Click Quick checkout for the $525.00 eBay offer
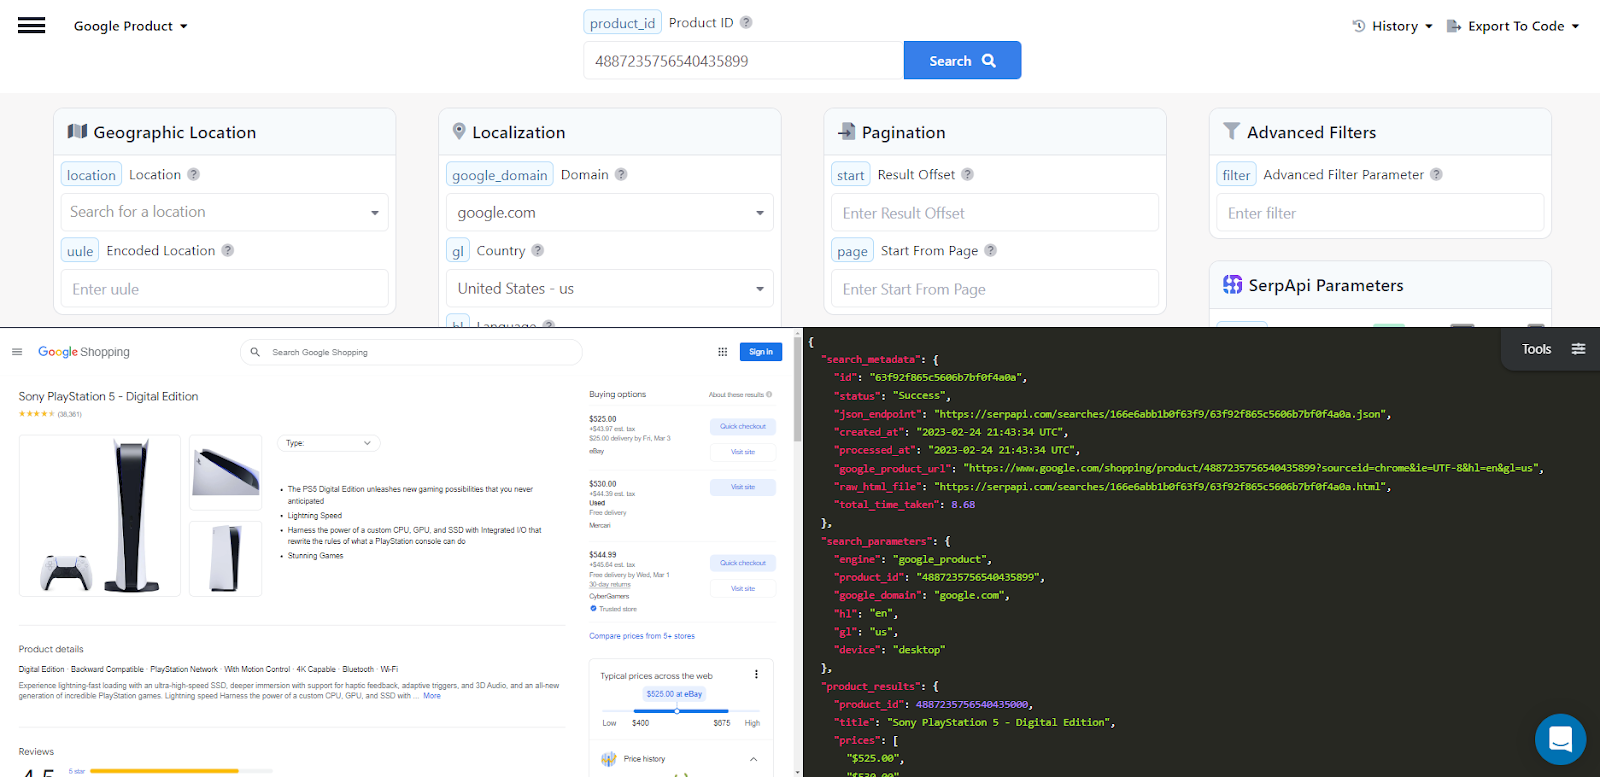This screenshot has height=777, width=1600. 743,427
